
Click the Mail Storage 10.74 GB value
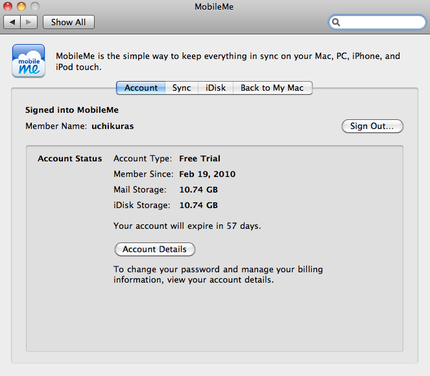tap(199, 190)
